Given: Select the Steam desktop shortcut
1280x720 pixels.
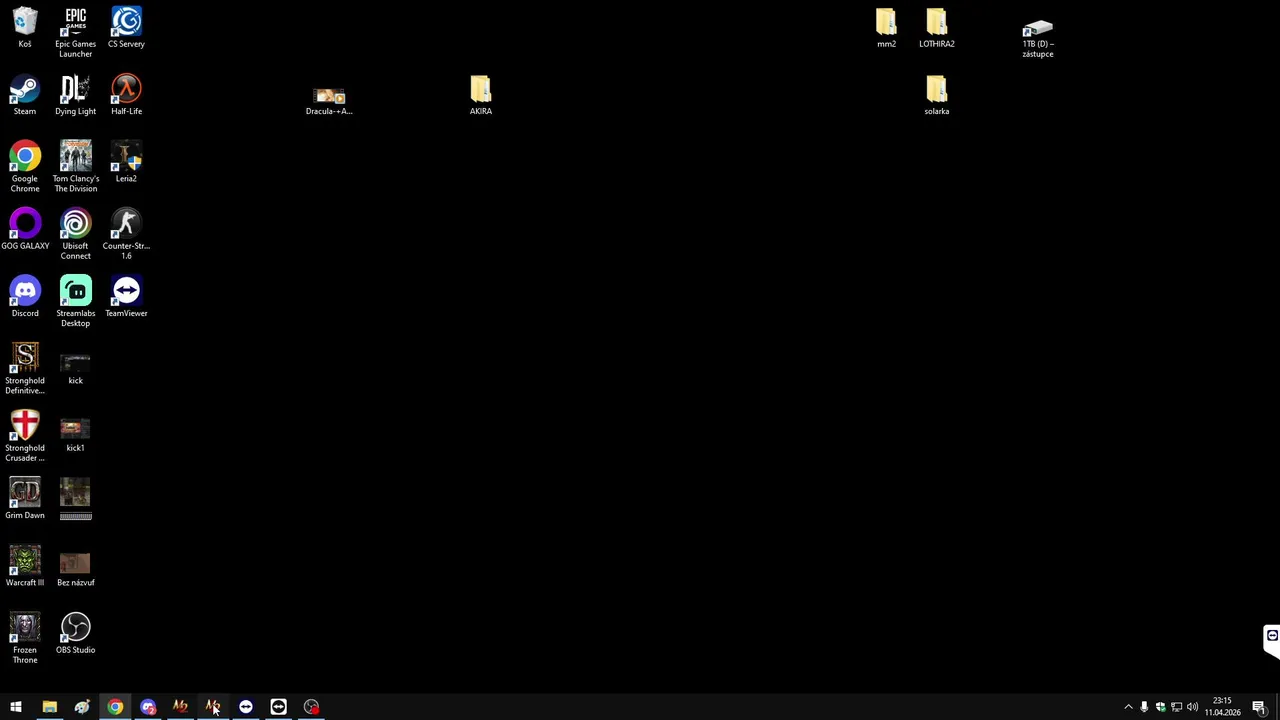Looking at the screenshot, I should pyautogui.click(x=25, y=95).
